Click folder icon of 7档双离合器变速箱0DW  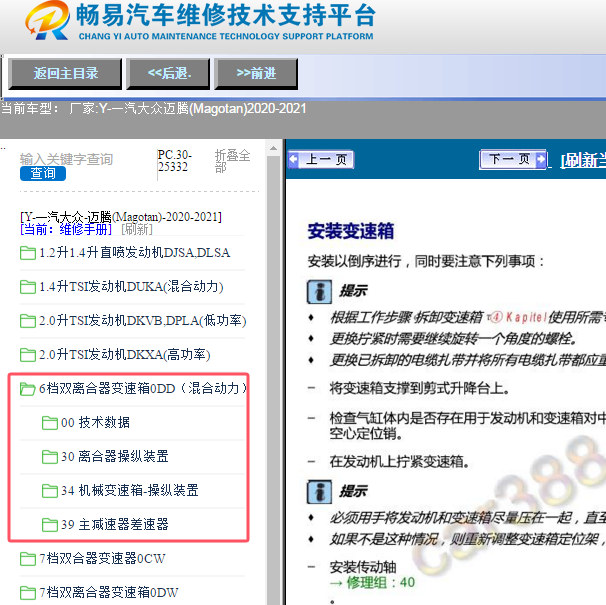pos(28,593)
